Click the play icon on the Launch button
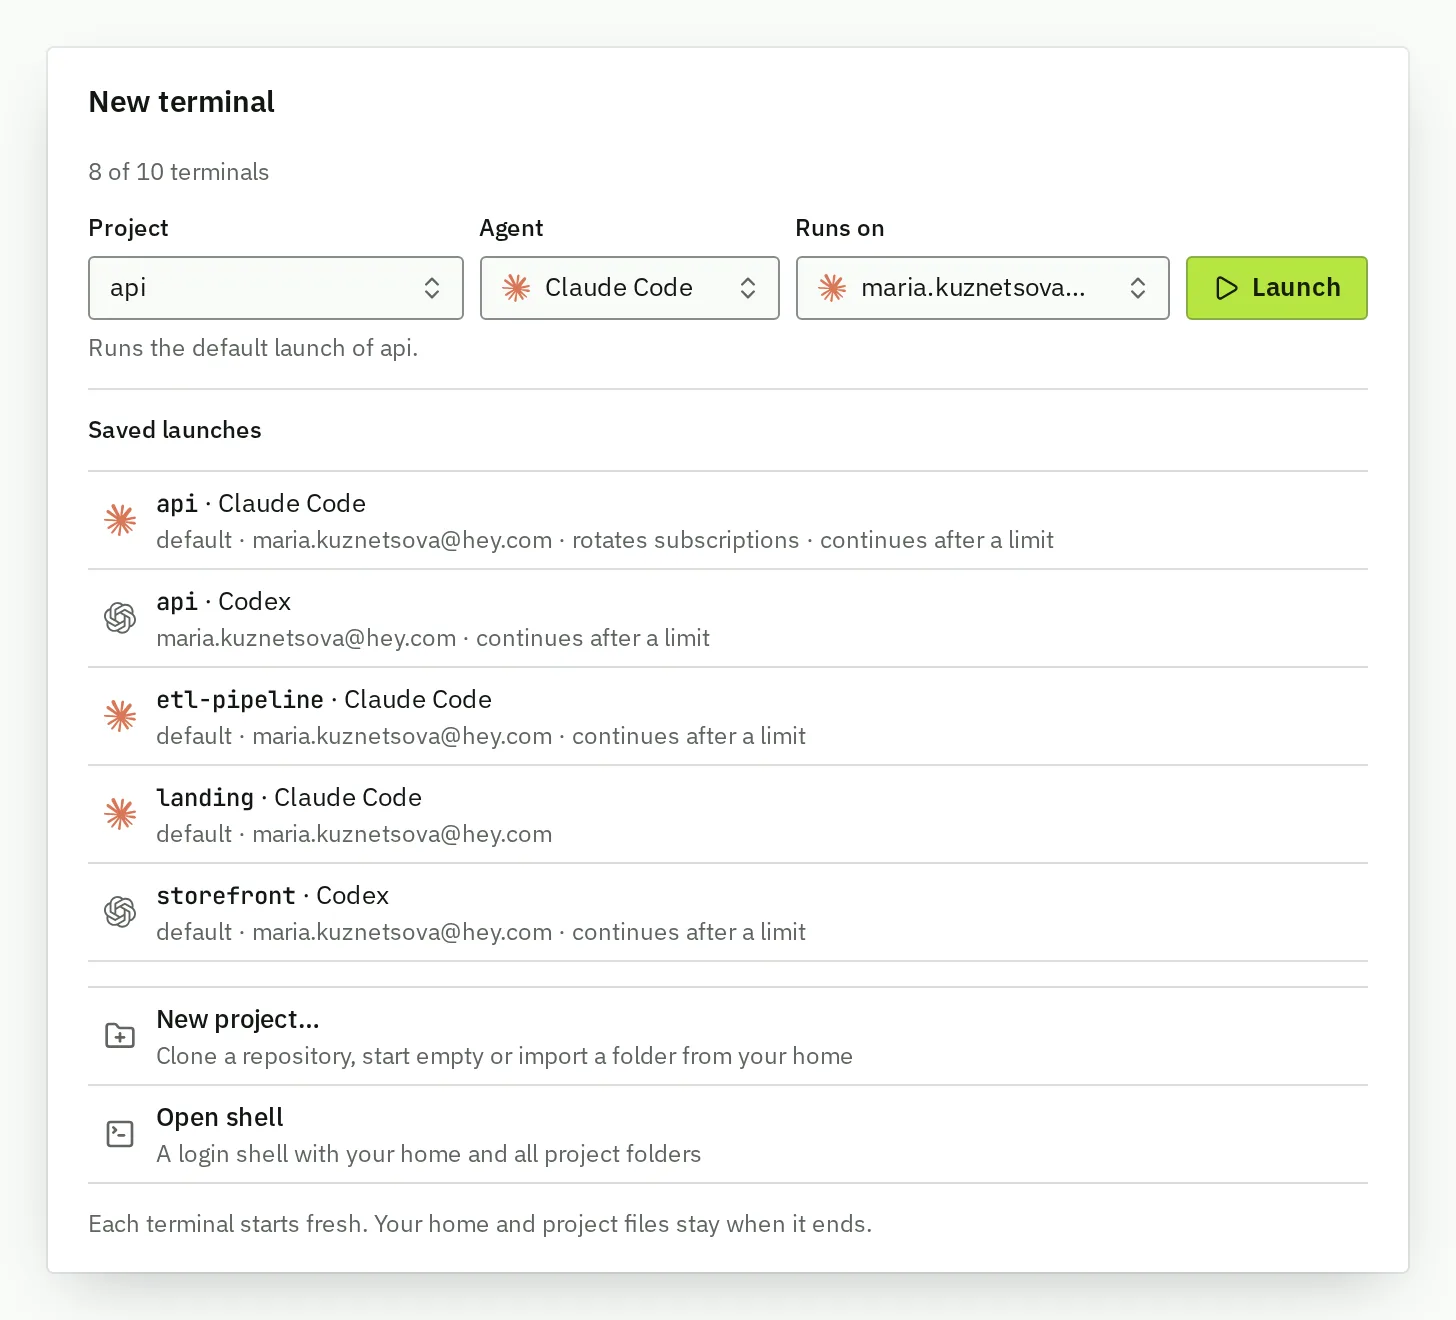This screenshot has width=1456, height=1320. pyautogui.click(x=1226, y=288)
